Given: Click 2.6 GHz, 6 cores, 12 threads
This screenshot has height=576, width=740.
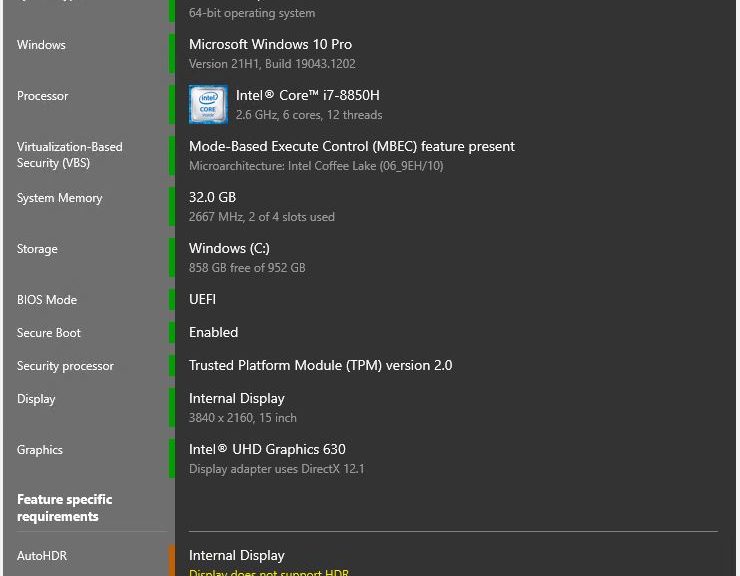Looking at the screenshot, I should tap(309, 115).
